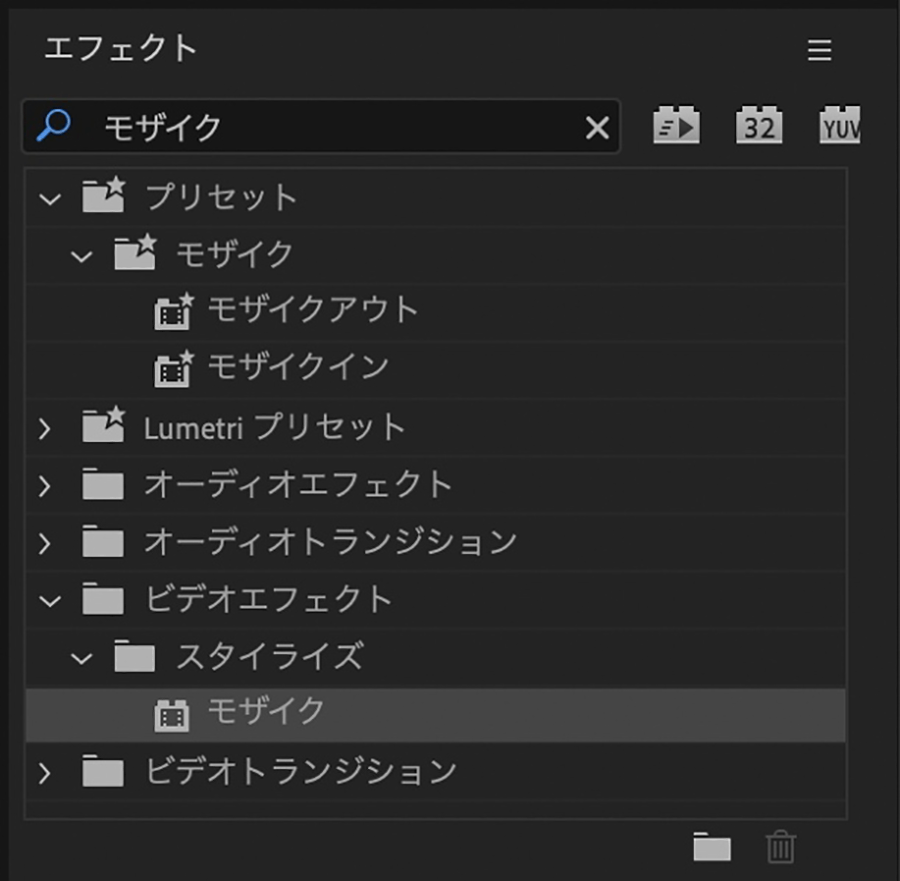Viewport: 900px width, 881px height.
Task: Click the magnifier search icon
Action: [52, 126]
